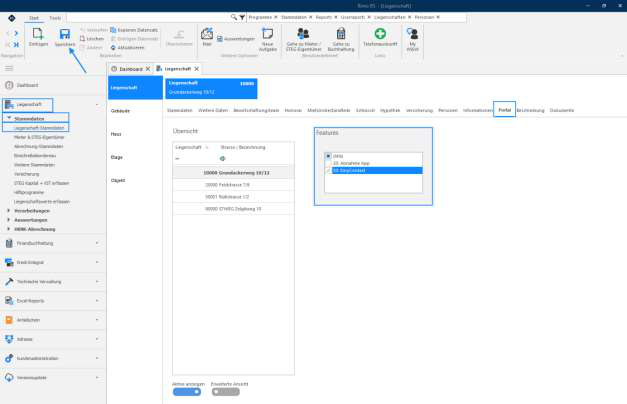Viewport: 627px width, 404px height.
Task: Click the Auswertungen ribbon button
Action: tap(236, 39)
